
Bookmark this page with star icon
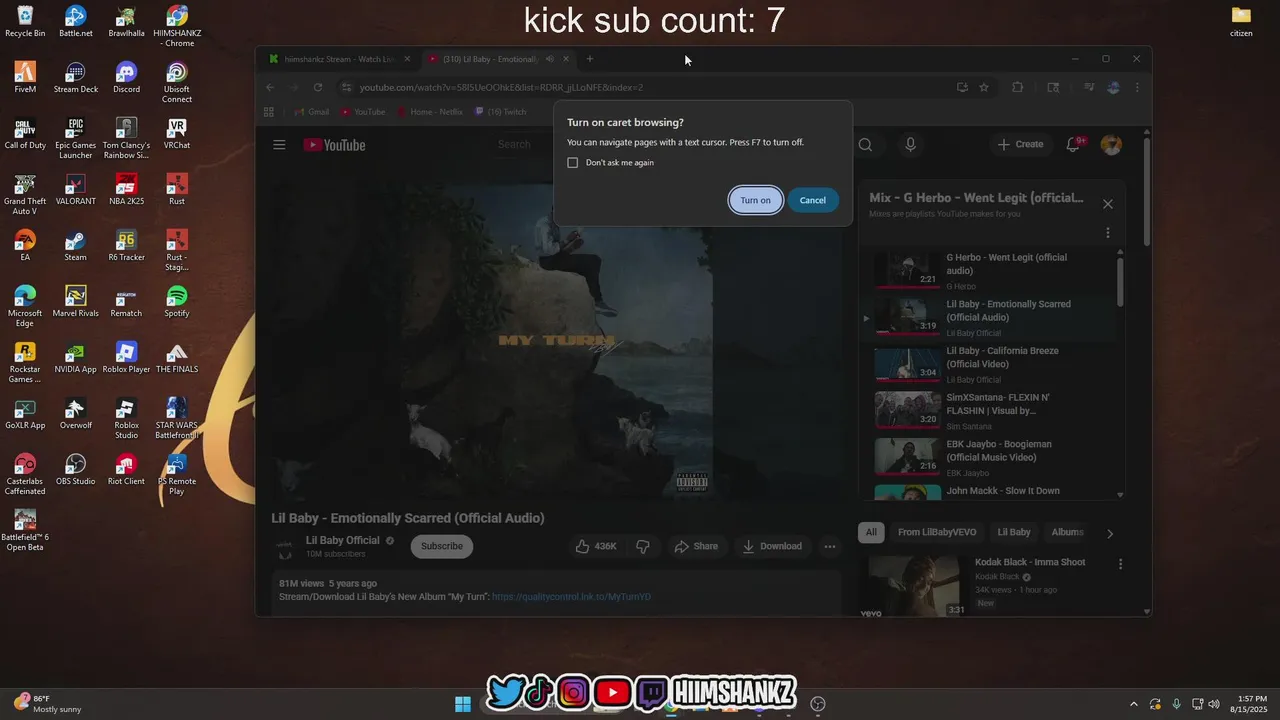coord(984,87)
